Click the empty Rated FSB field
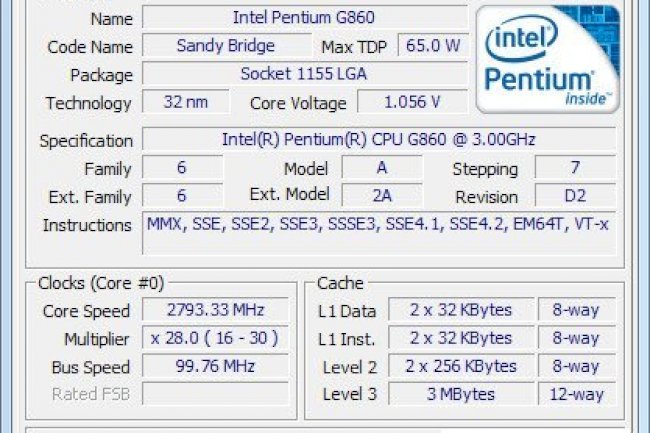This screenshot has height=433, width=650. pyautogui.click(x=216, y=394)
